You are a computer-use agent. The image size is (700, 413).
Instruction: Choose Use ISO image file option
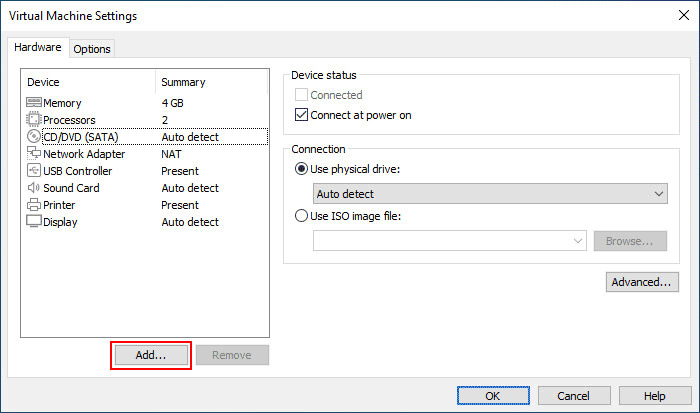tap(301, 216)
